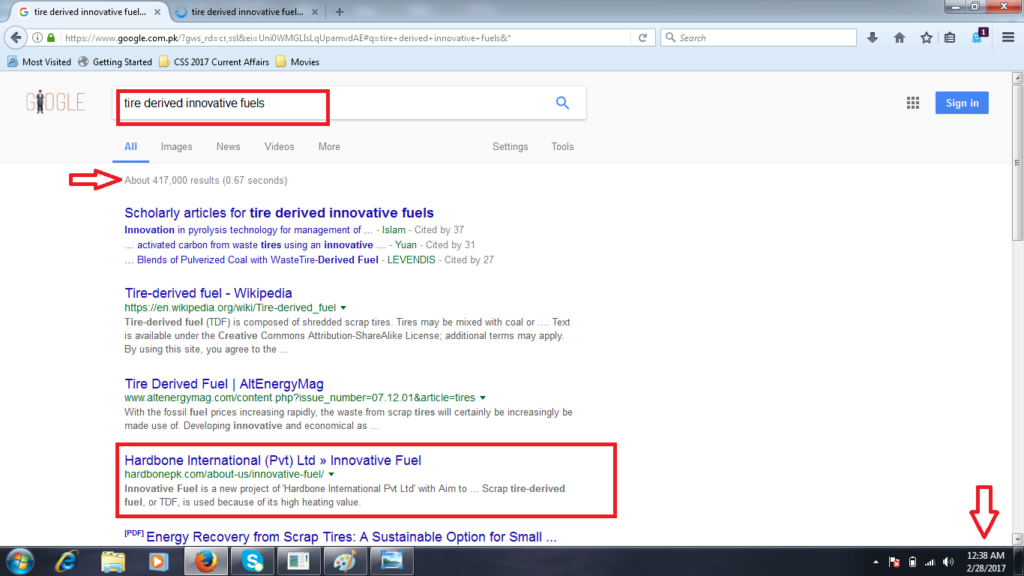Open Getting Started bookmark
This screenshot has width=1024, height=576.
point(115,62)
